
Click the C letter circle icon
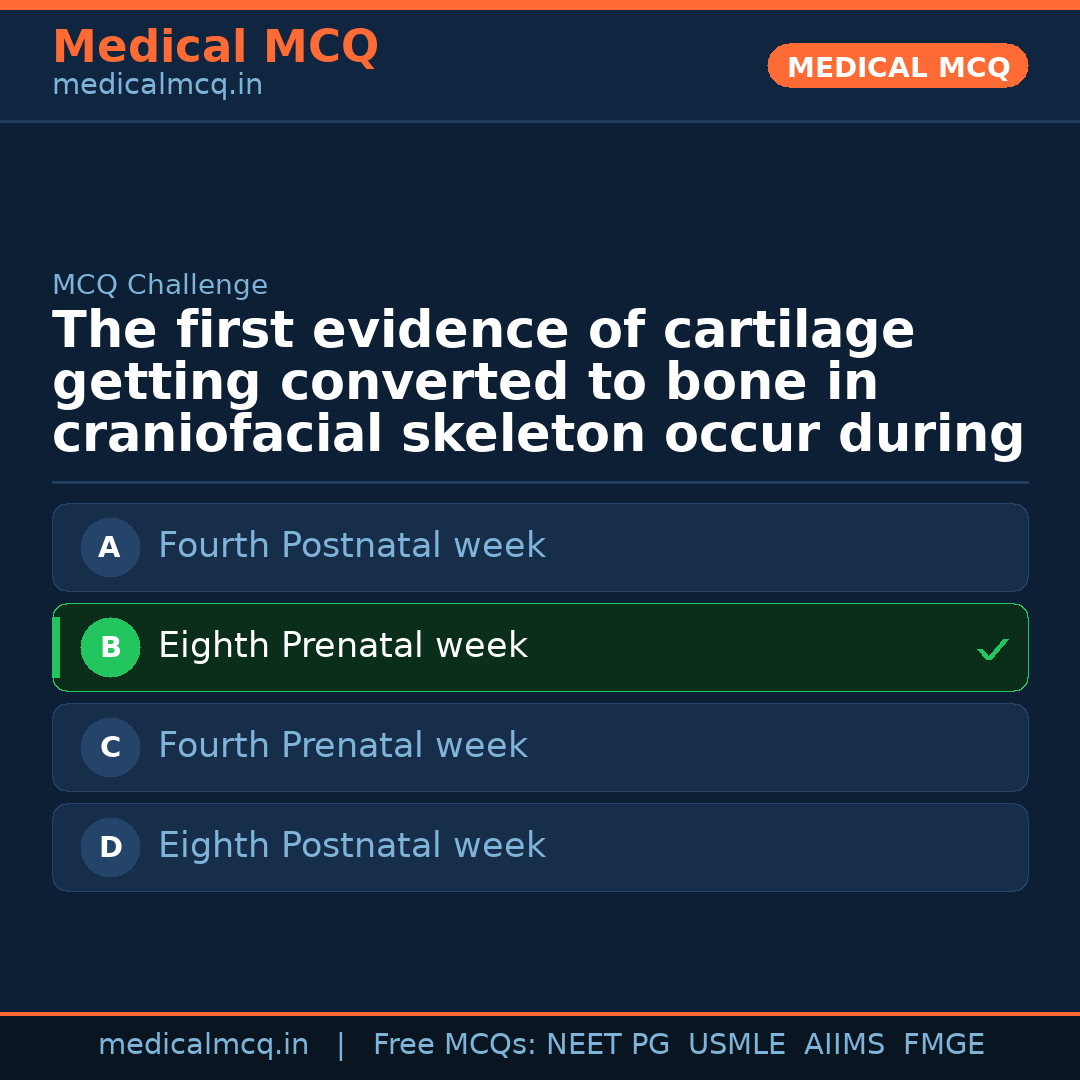point(110,747)
